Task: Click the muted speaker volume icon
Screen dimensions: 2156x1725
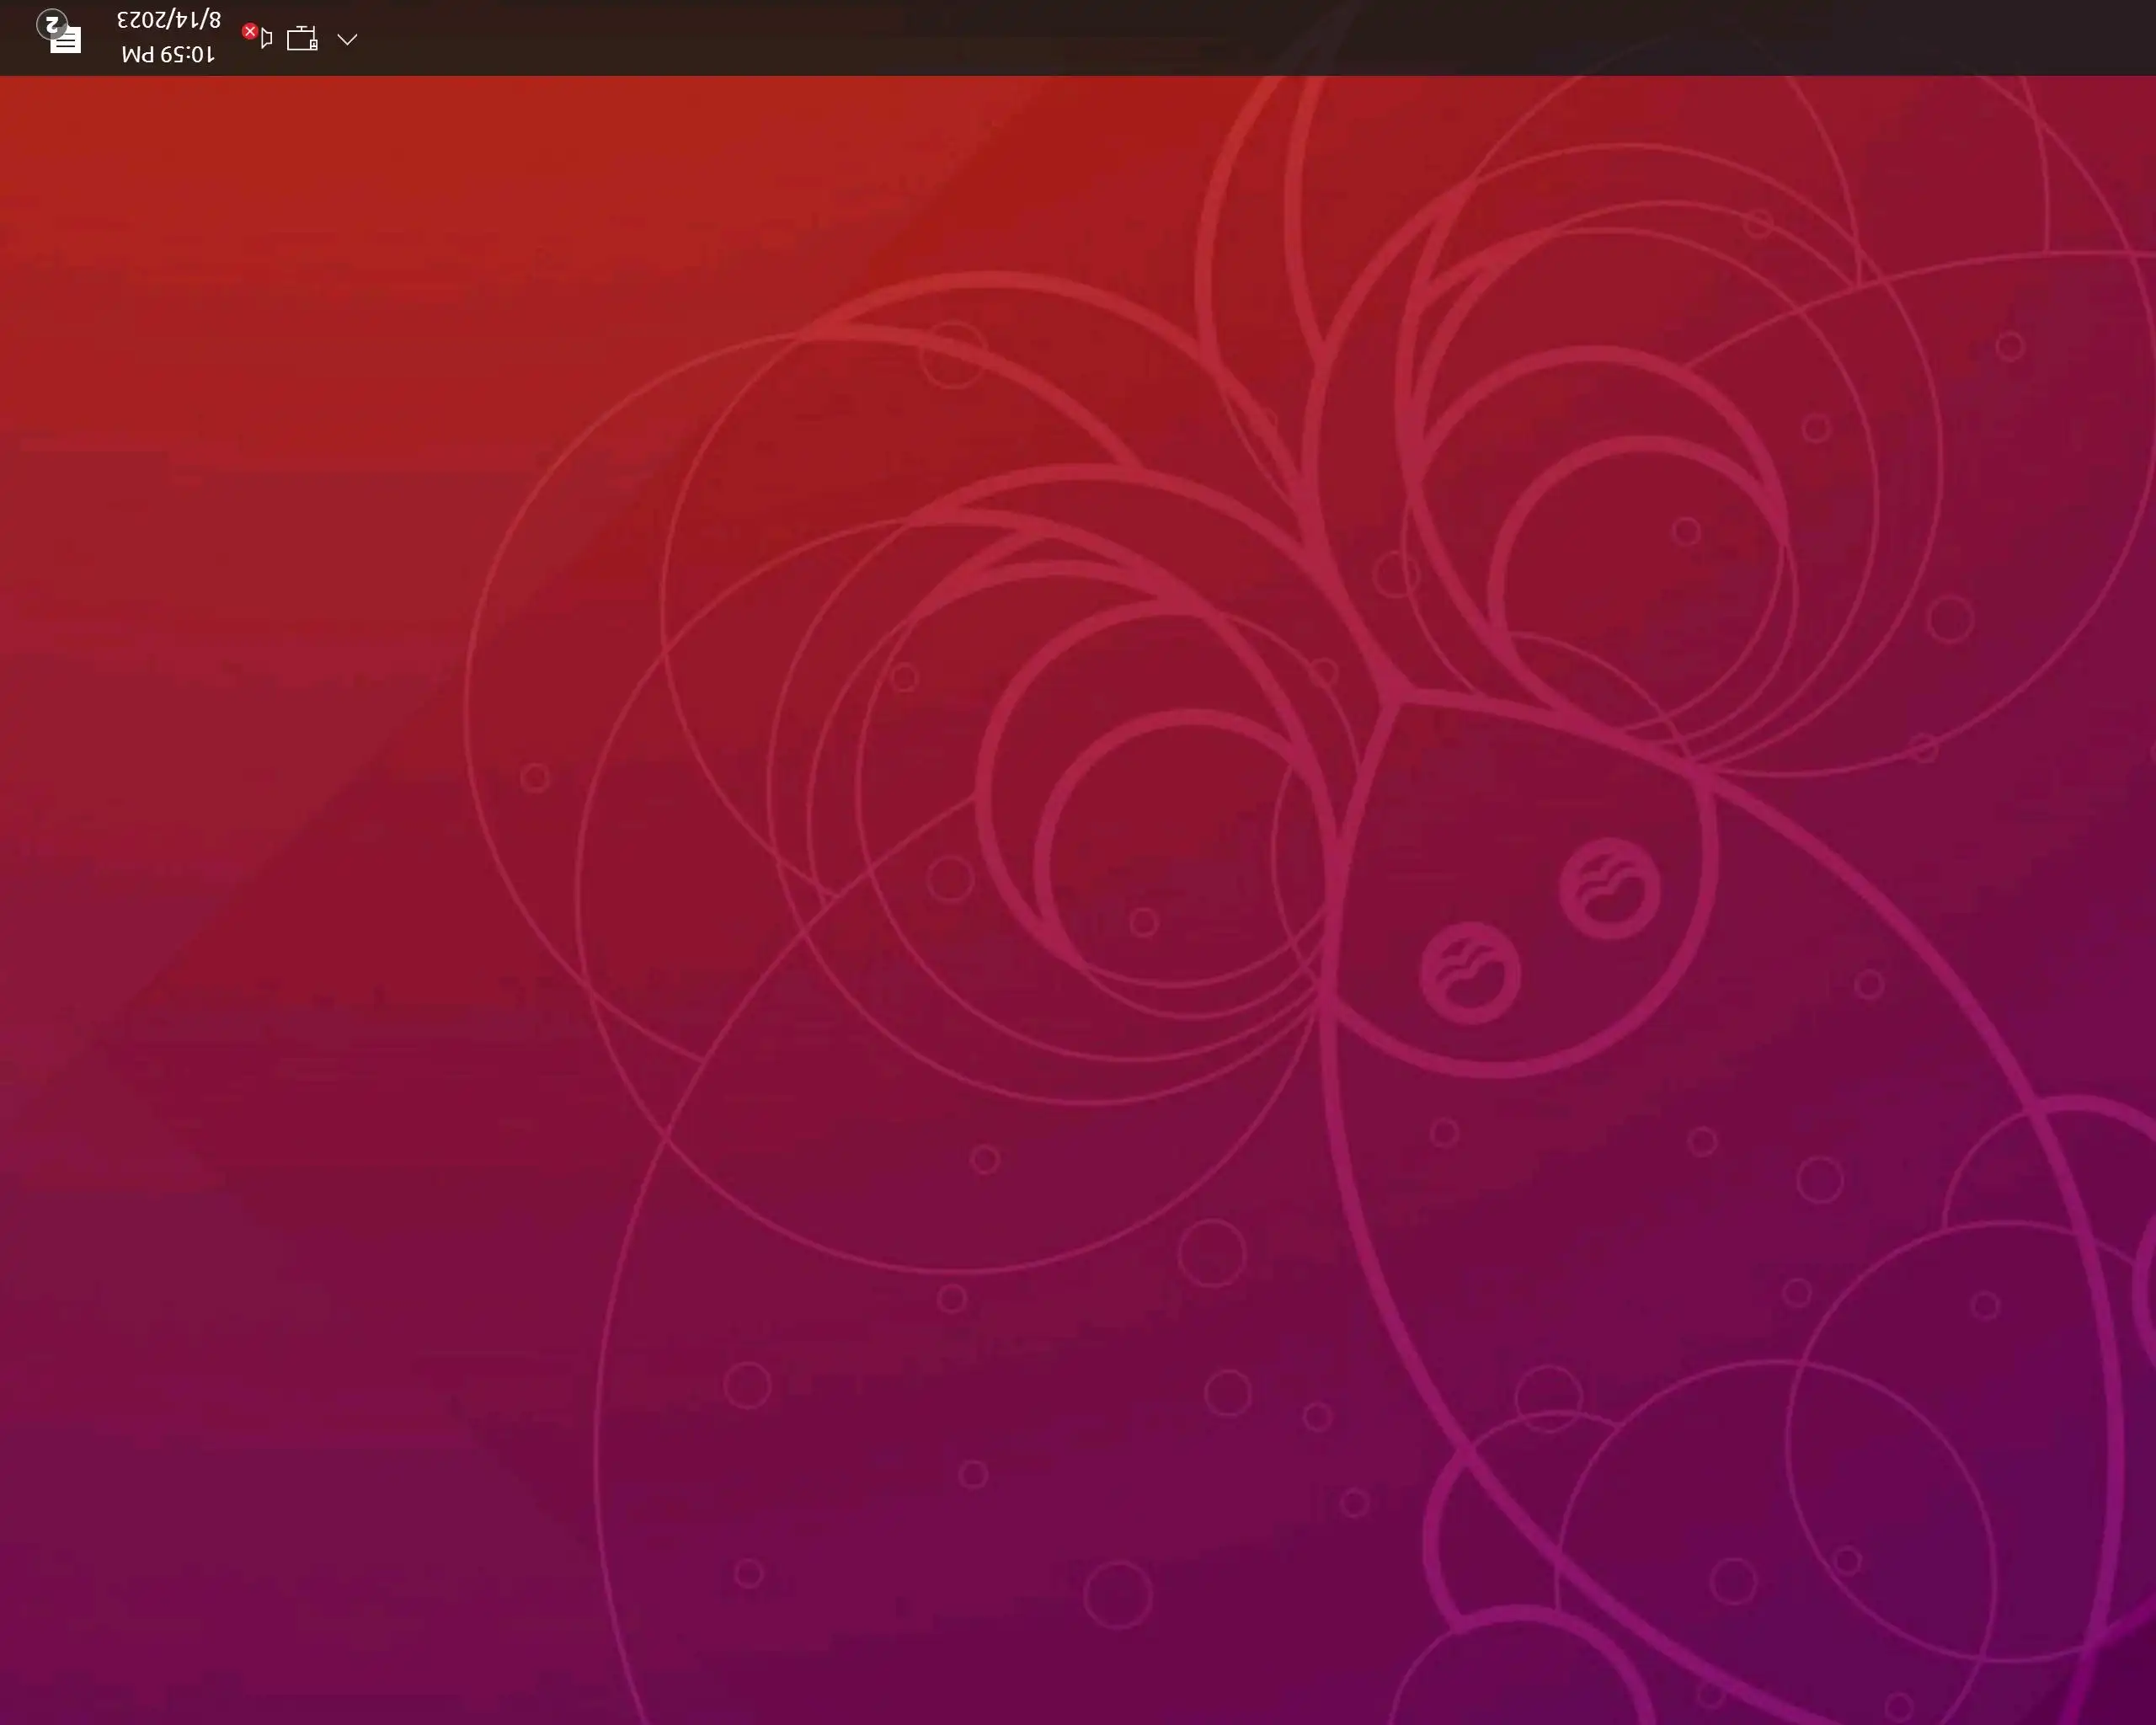Action: [265, 40]
